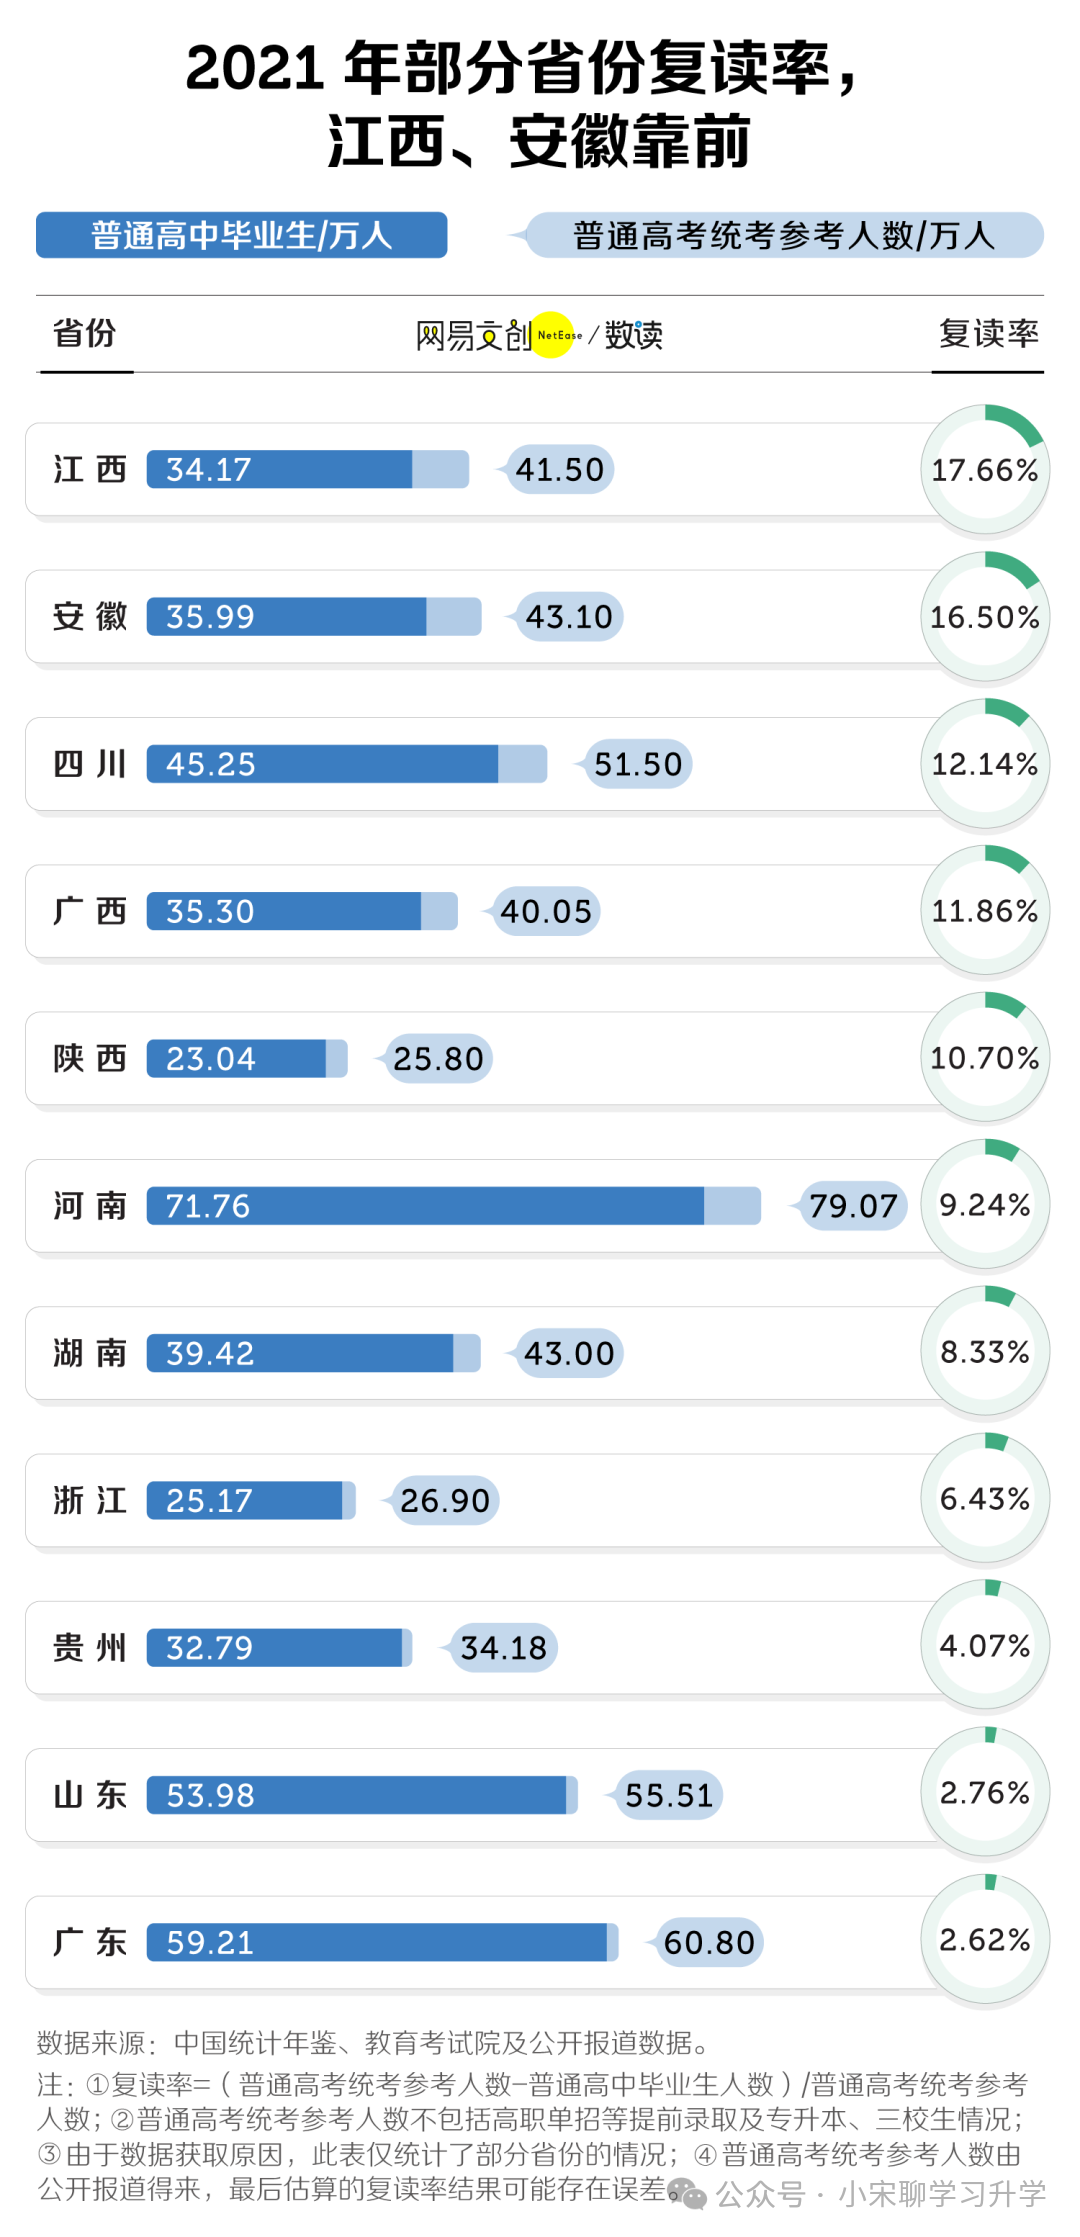Select Jiangxi's 17.66% repeat rate ring

coord(985,469)
